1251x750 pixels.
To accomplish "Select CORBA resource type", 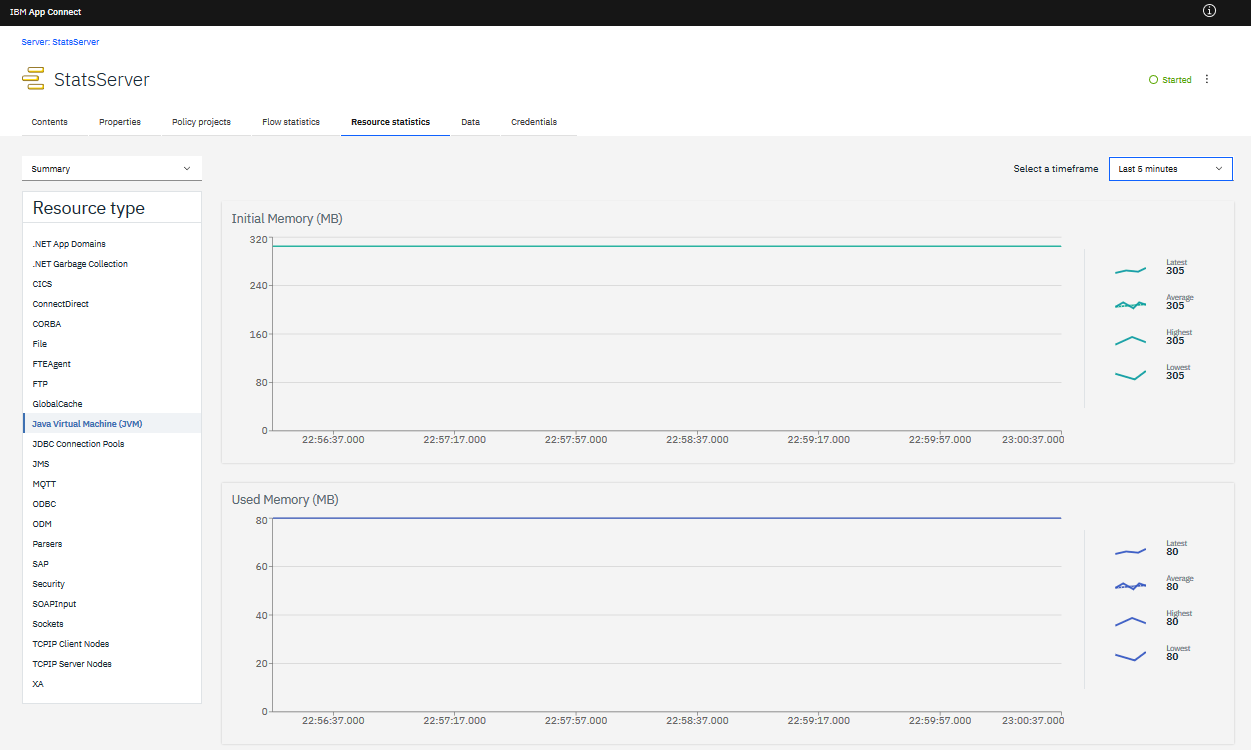I will [112, 324].
